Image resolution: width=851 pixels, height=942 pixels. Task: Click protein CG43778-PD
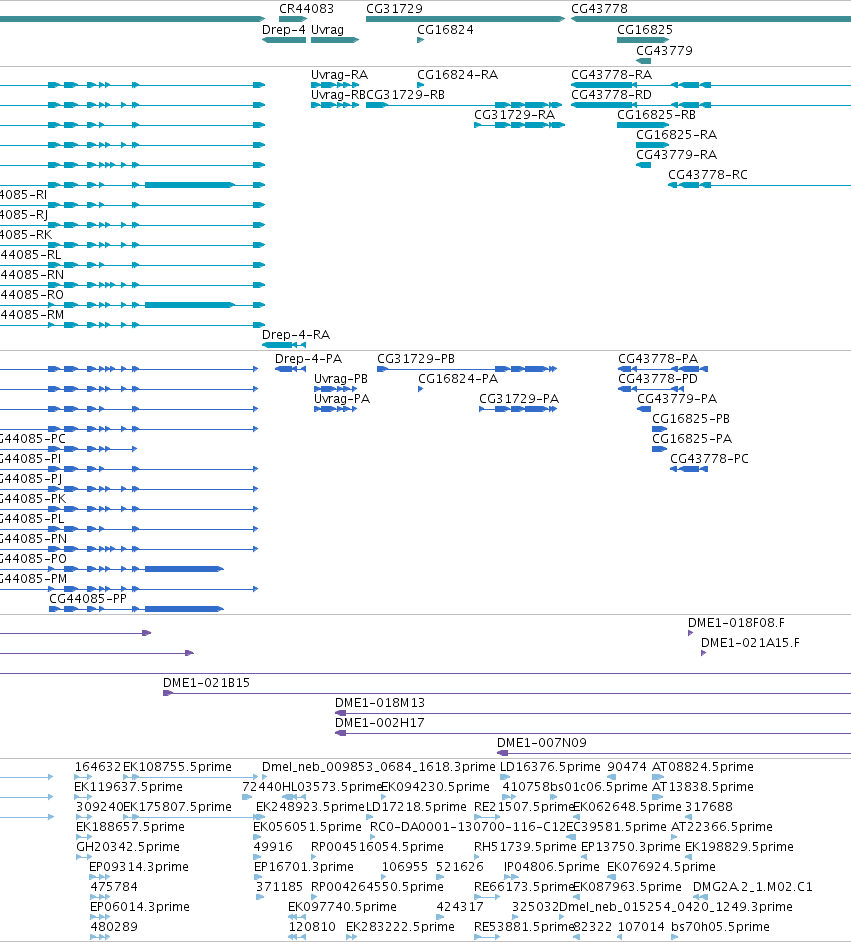pyautogui.click(x=658, y=379)
